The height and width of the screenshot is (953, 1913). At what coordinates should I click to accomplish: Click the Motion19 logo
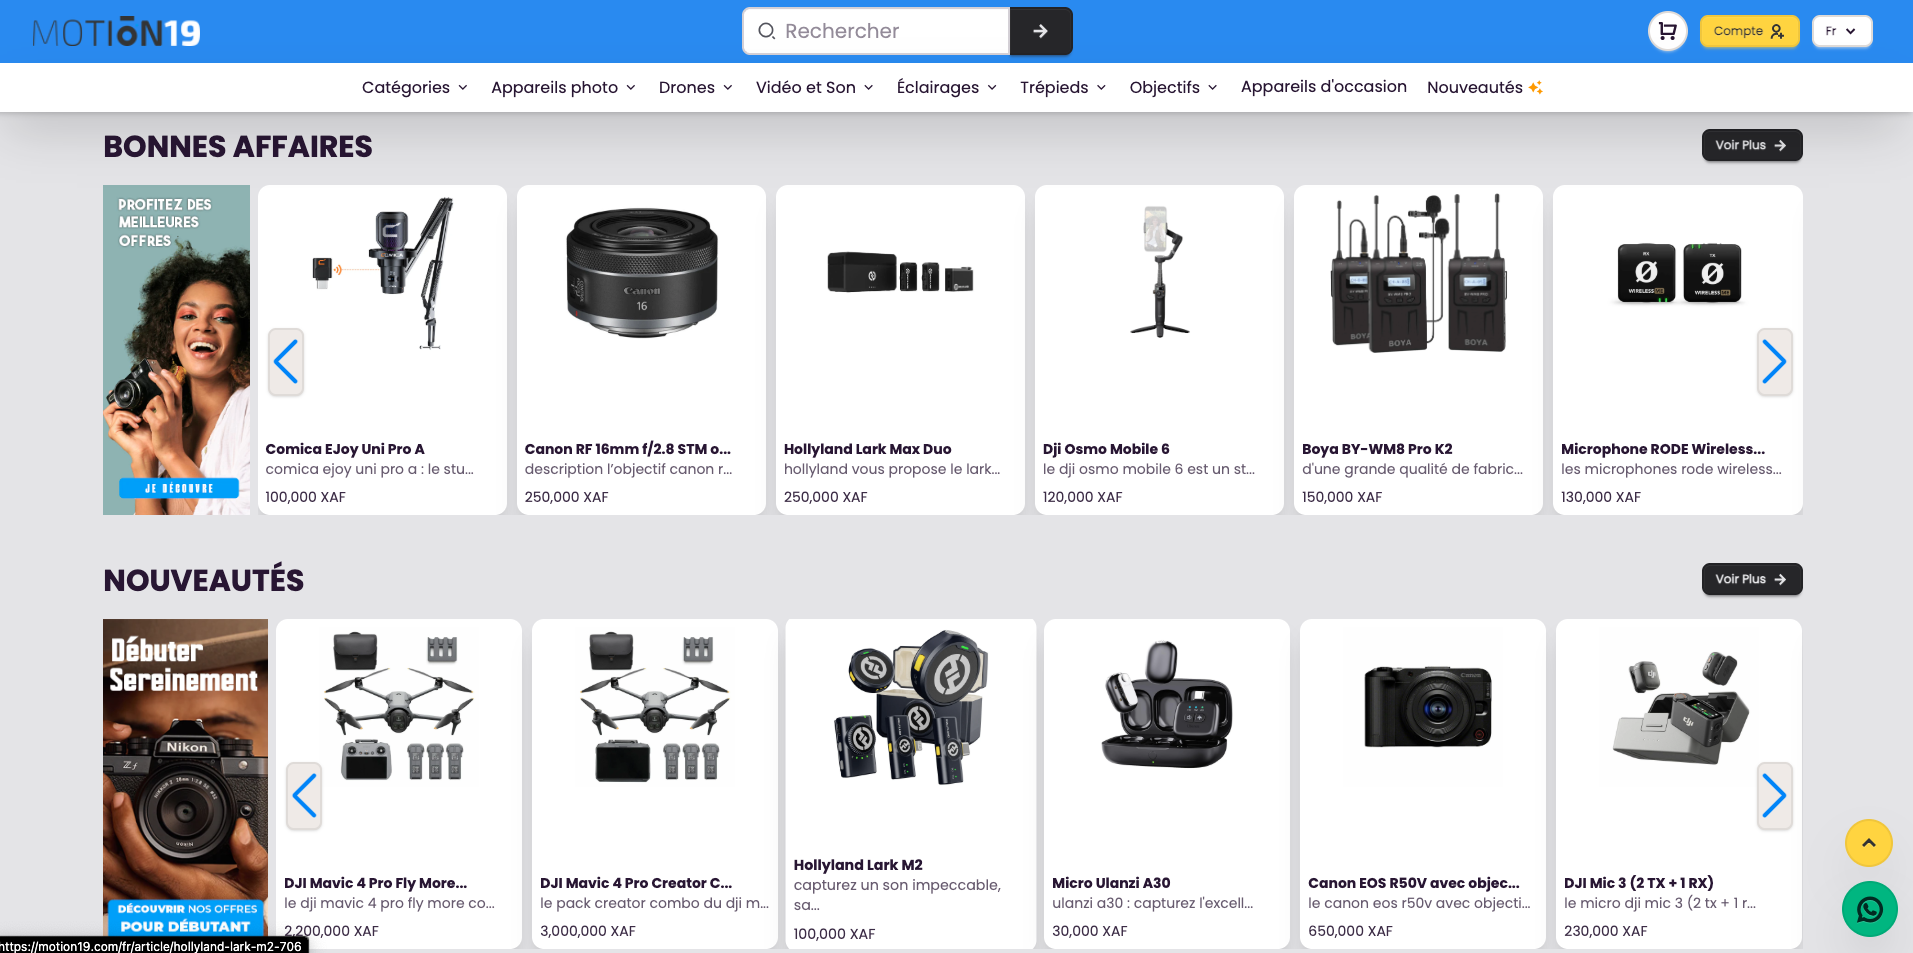click(x=116, y=33)
